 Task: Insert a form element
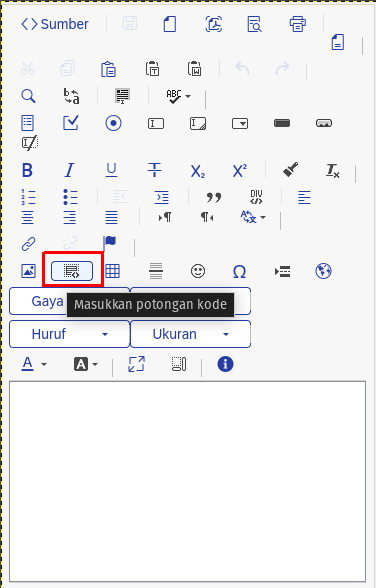[x=28, y=123]
